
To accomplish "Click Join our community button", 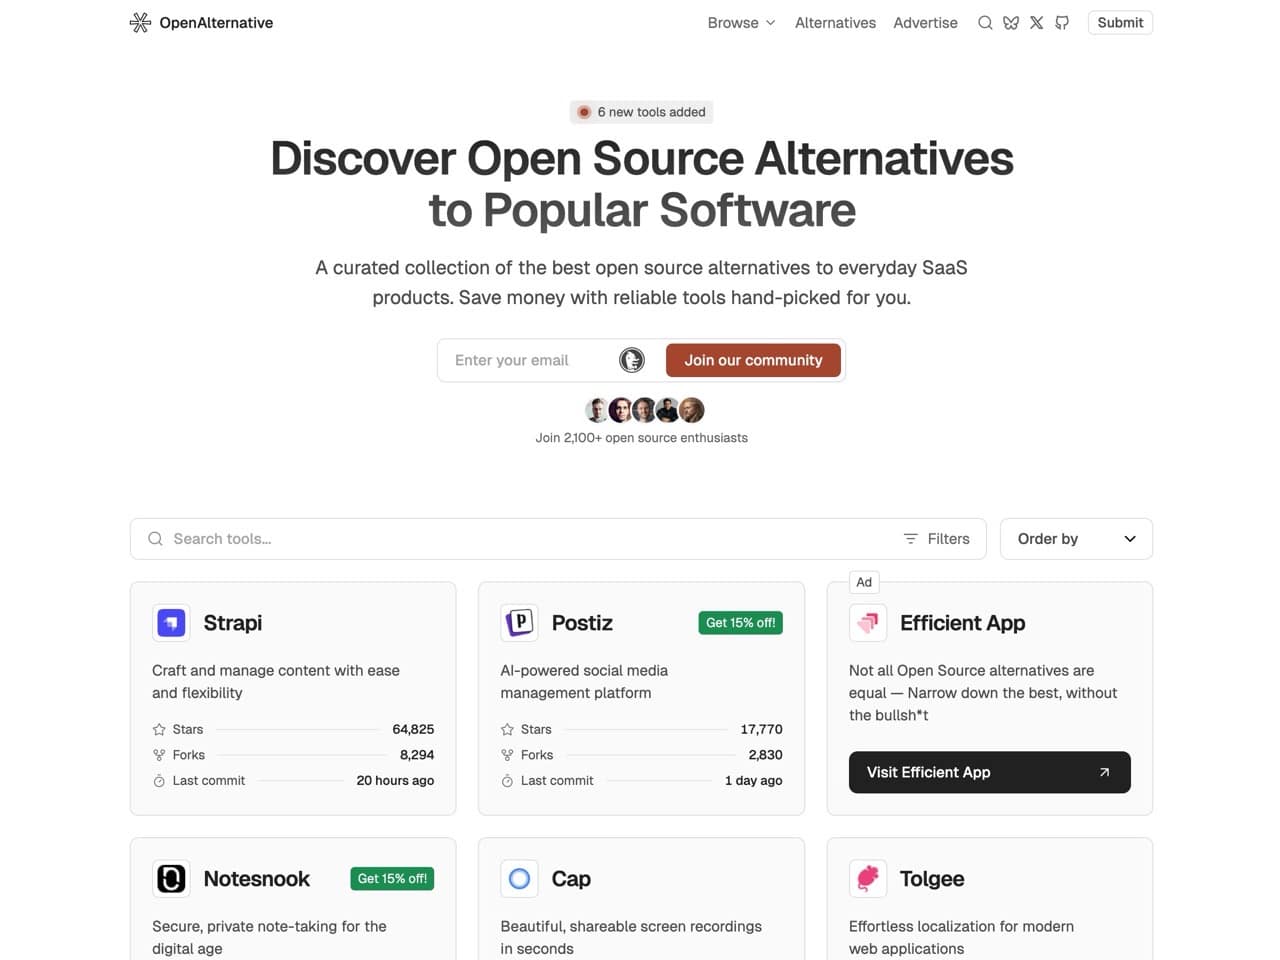I will (753, 360).
